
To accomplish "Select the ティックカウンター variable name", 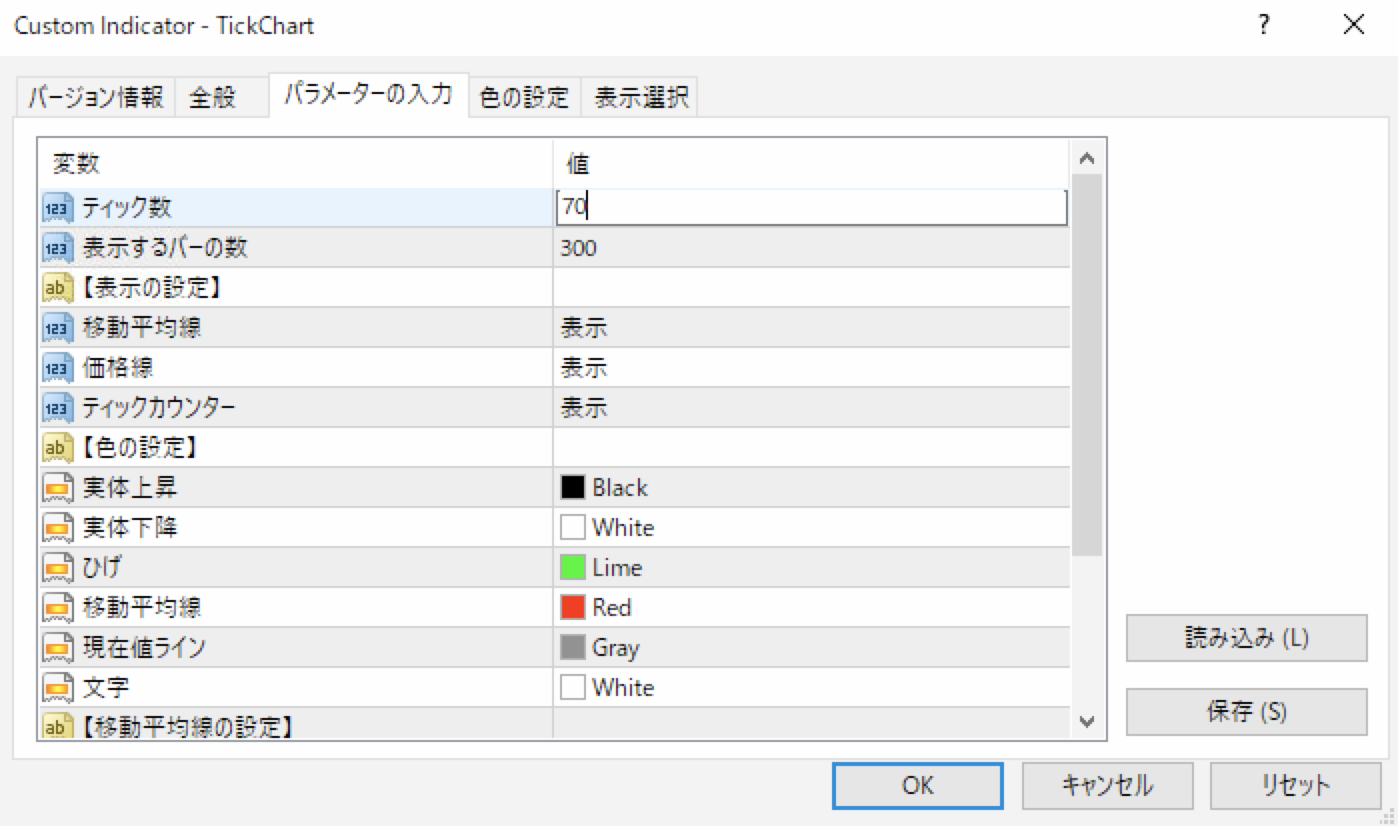I will (x=159, y=408).
